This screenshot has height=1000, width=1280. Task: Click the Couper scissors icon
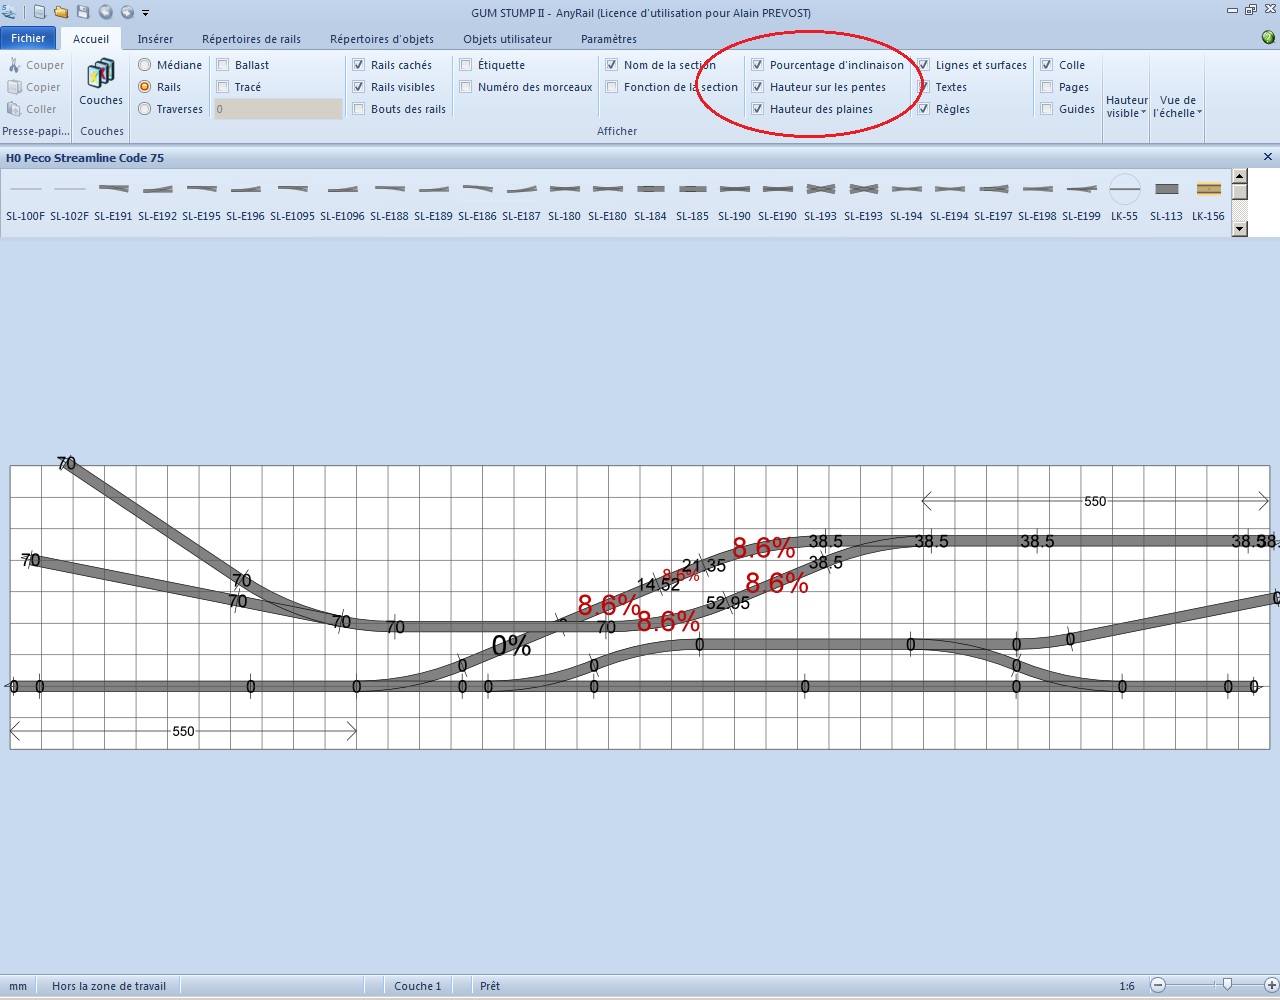(x=14, y=65)
